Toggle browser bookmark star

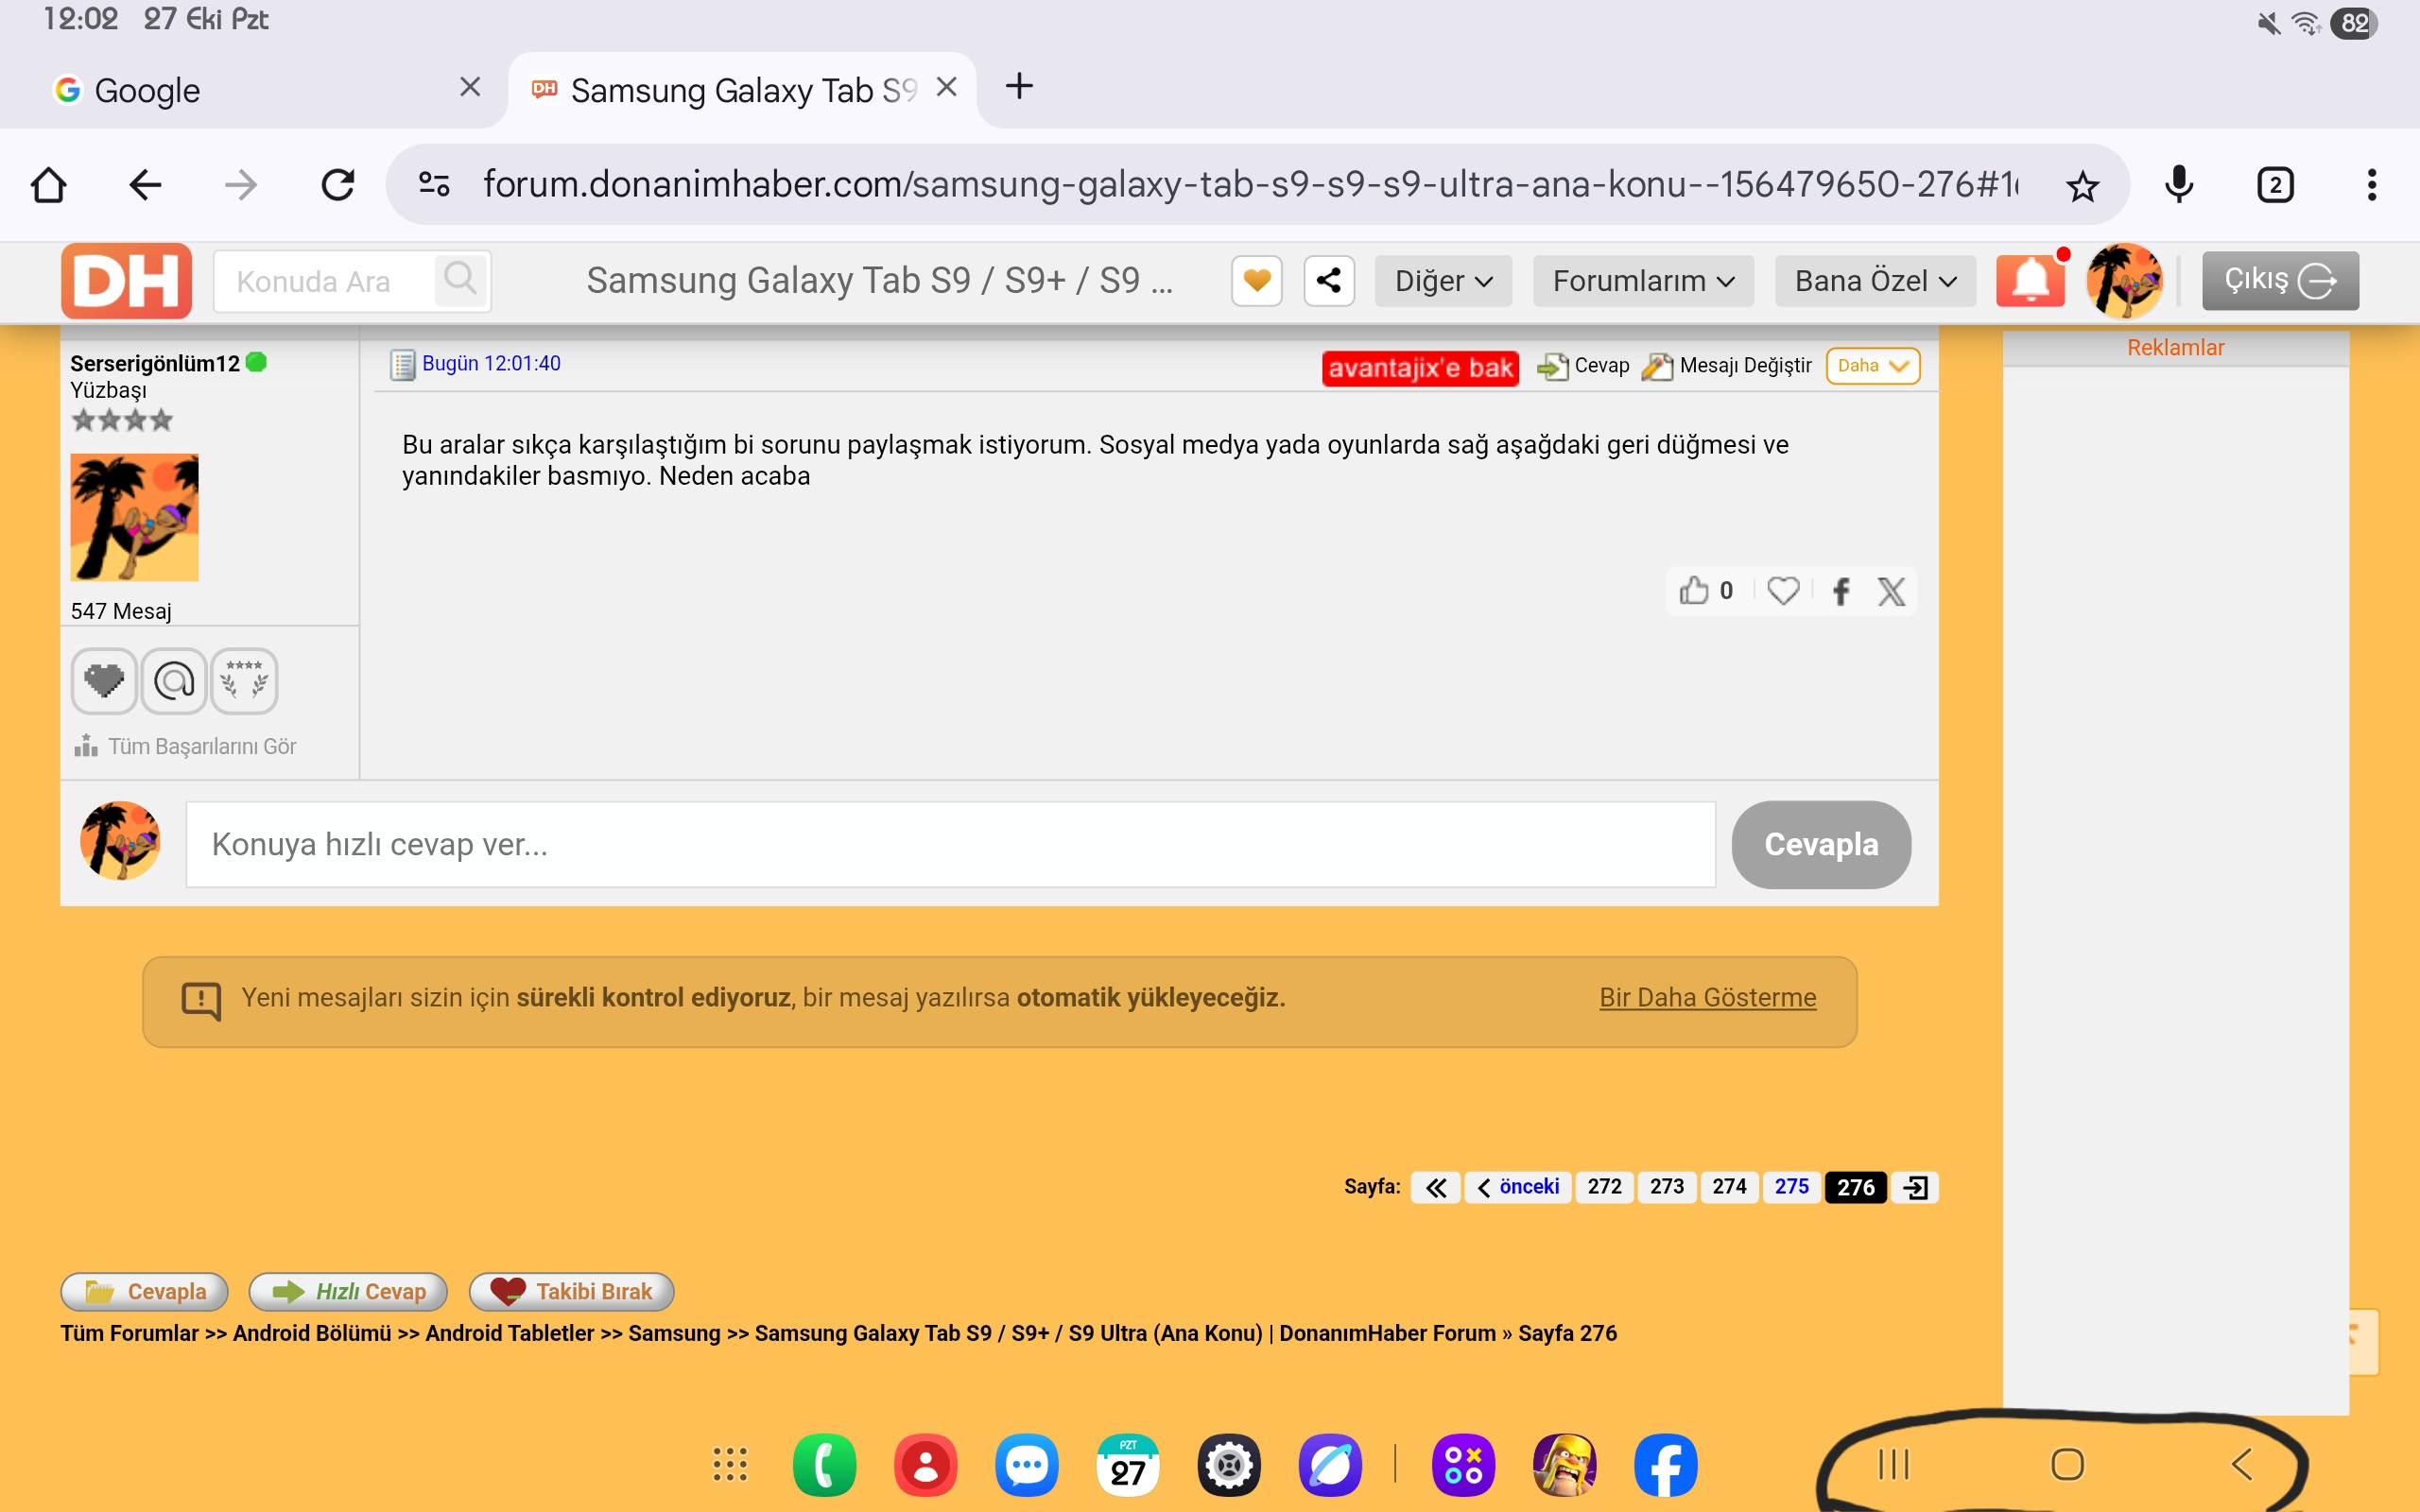2083,186
